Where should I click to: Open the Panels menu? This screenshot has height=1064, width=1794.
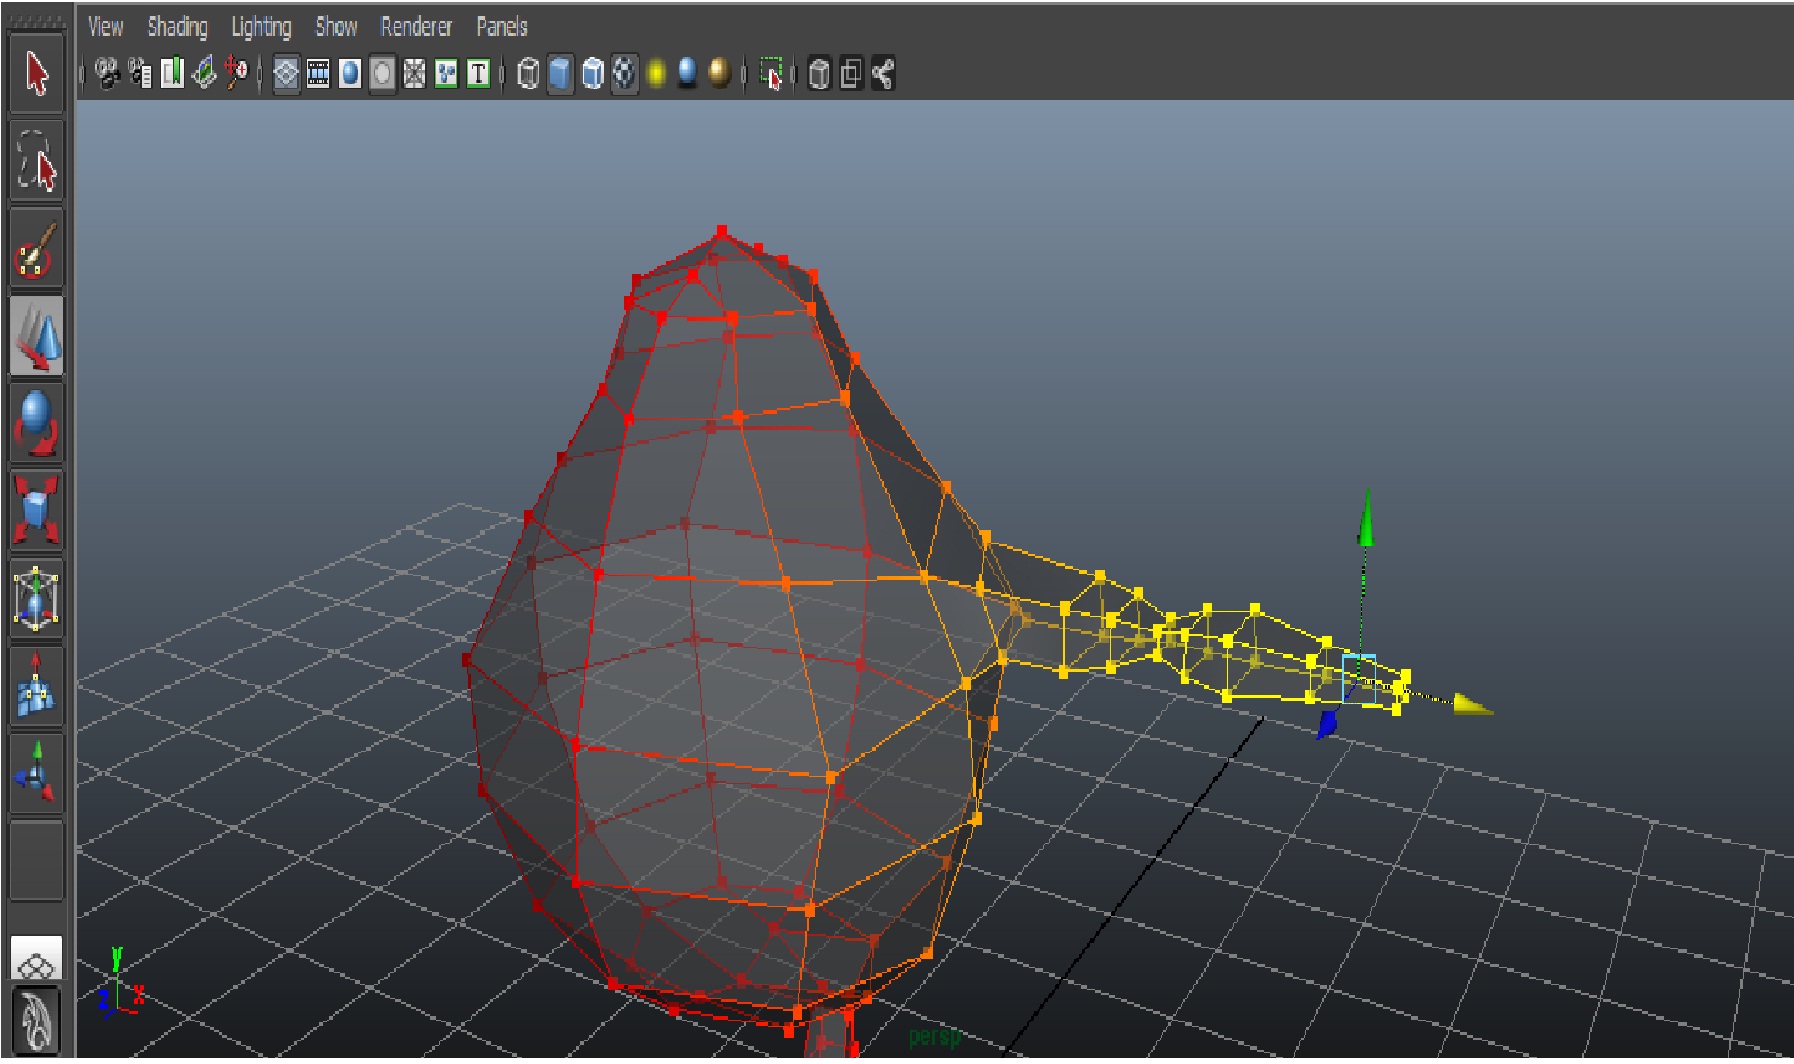tap(501, 27)
